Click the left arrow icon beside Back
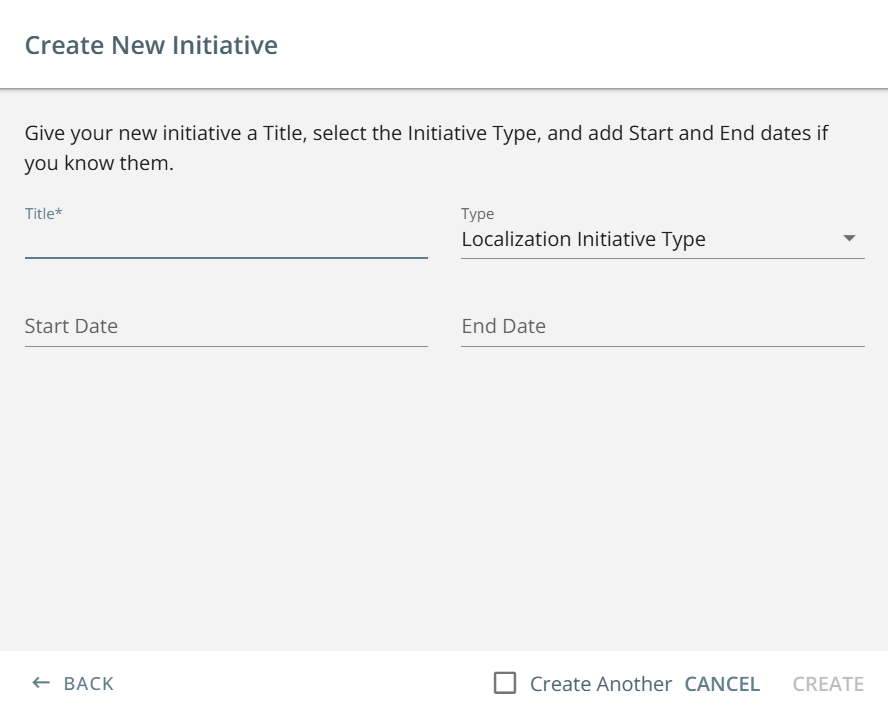The height and width of the screenshot is (710, 888). (41, 683)
